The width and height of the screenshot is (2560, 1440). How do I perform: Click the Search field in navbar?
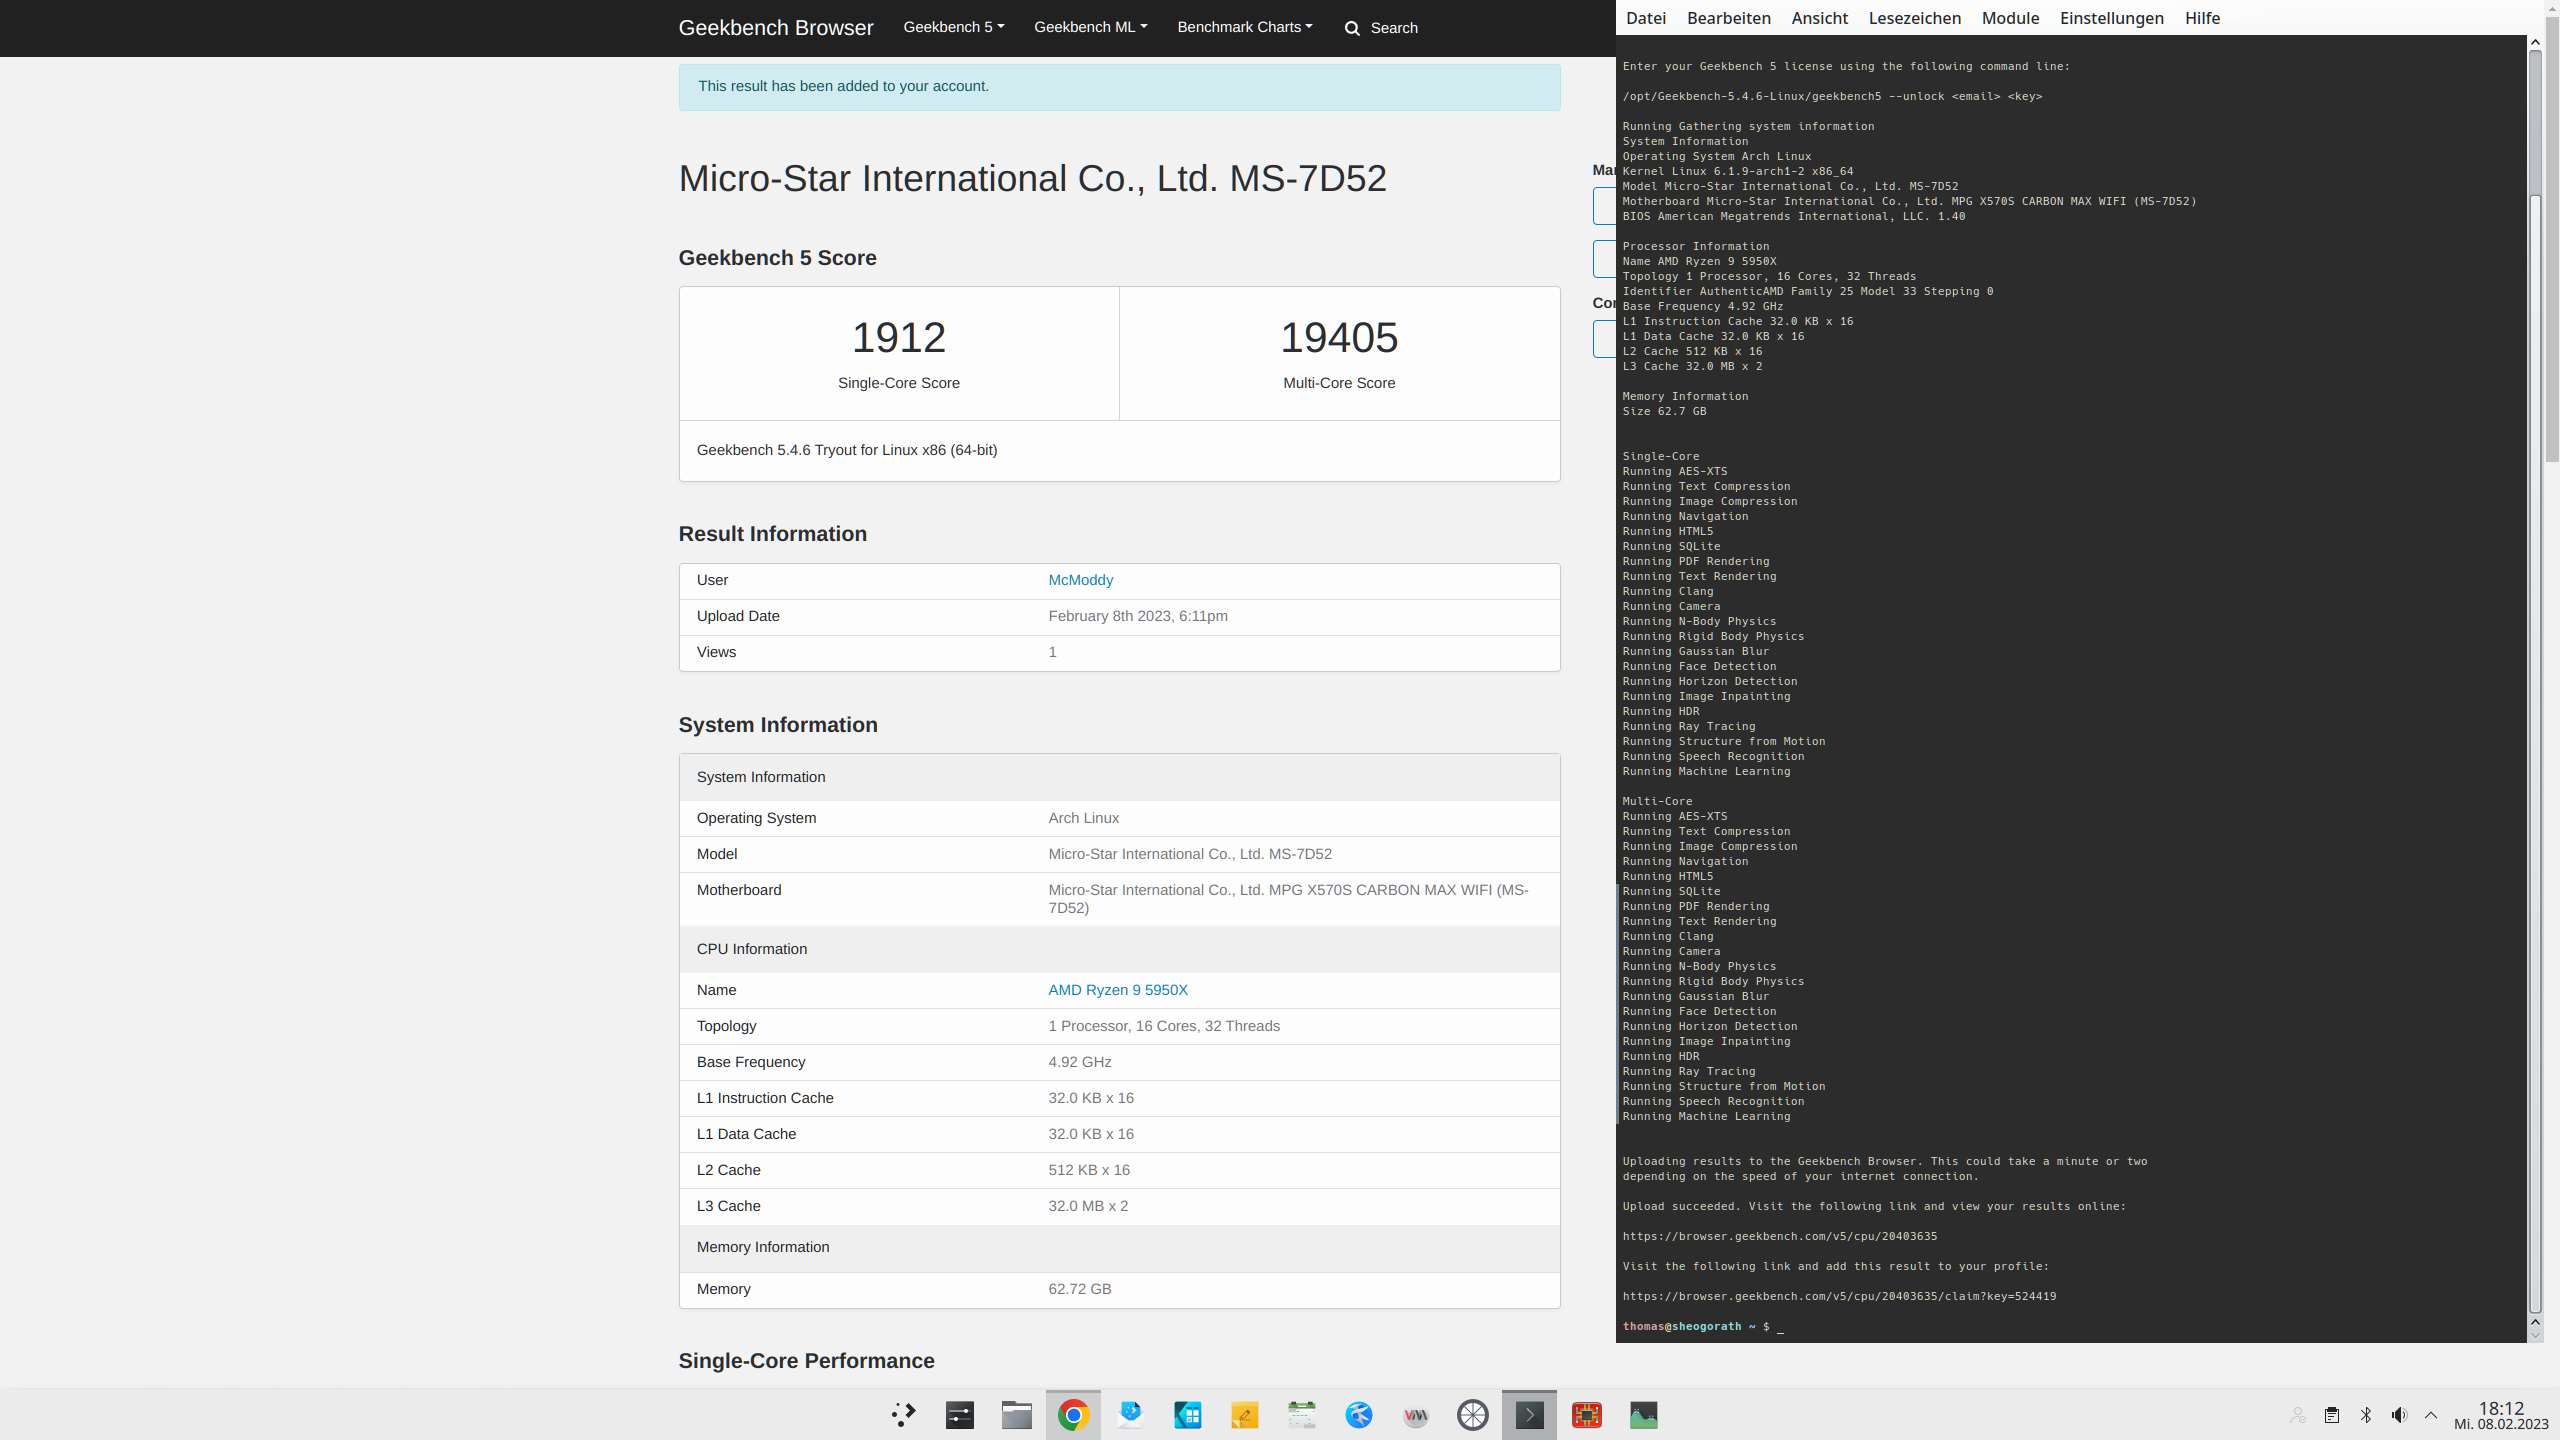pos(1394,28)
